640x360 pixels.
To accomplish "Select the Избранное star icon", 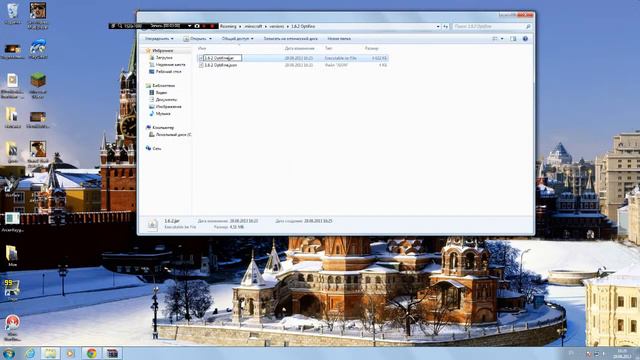I will click(148, 51).
